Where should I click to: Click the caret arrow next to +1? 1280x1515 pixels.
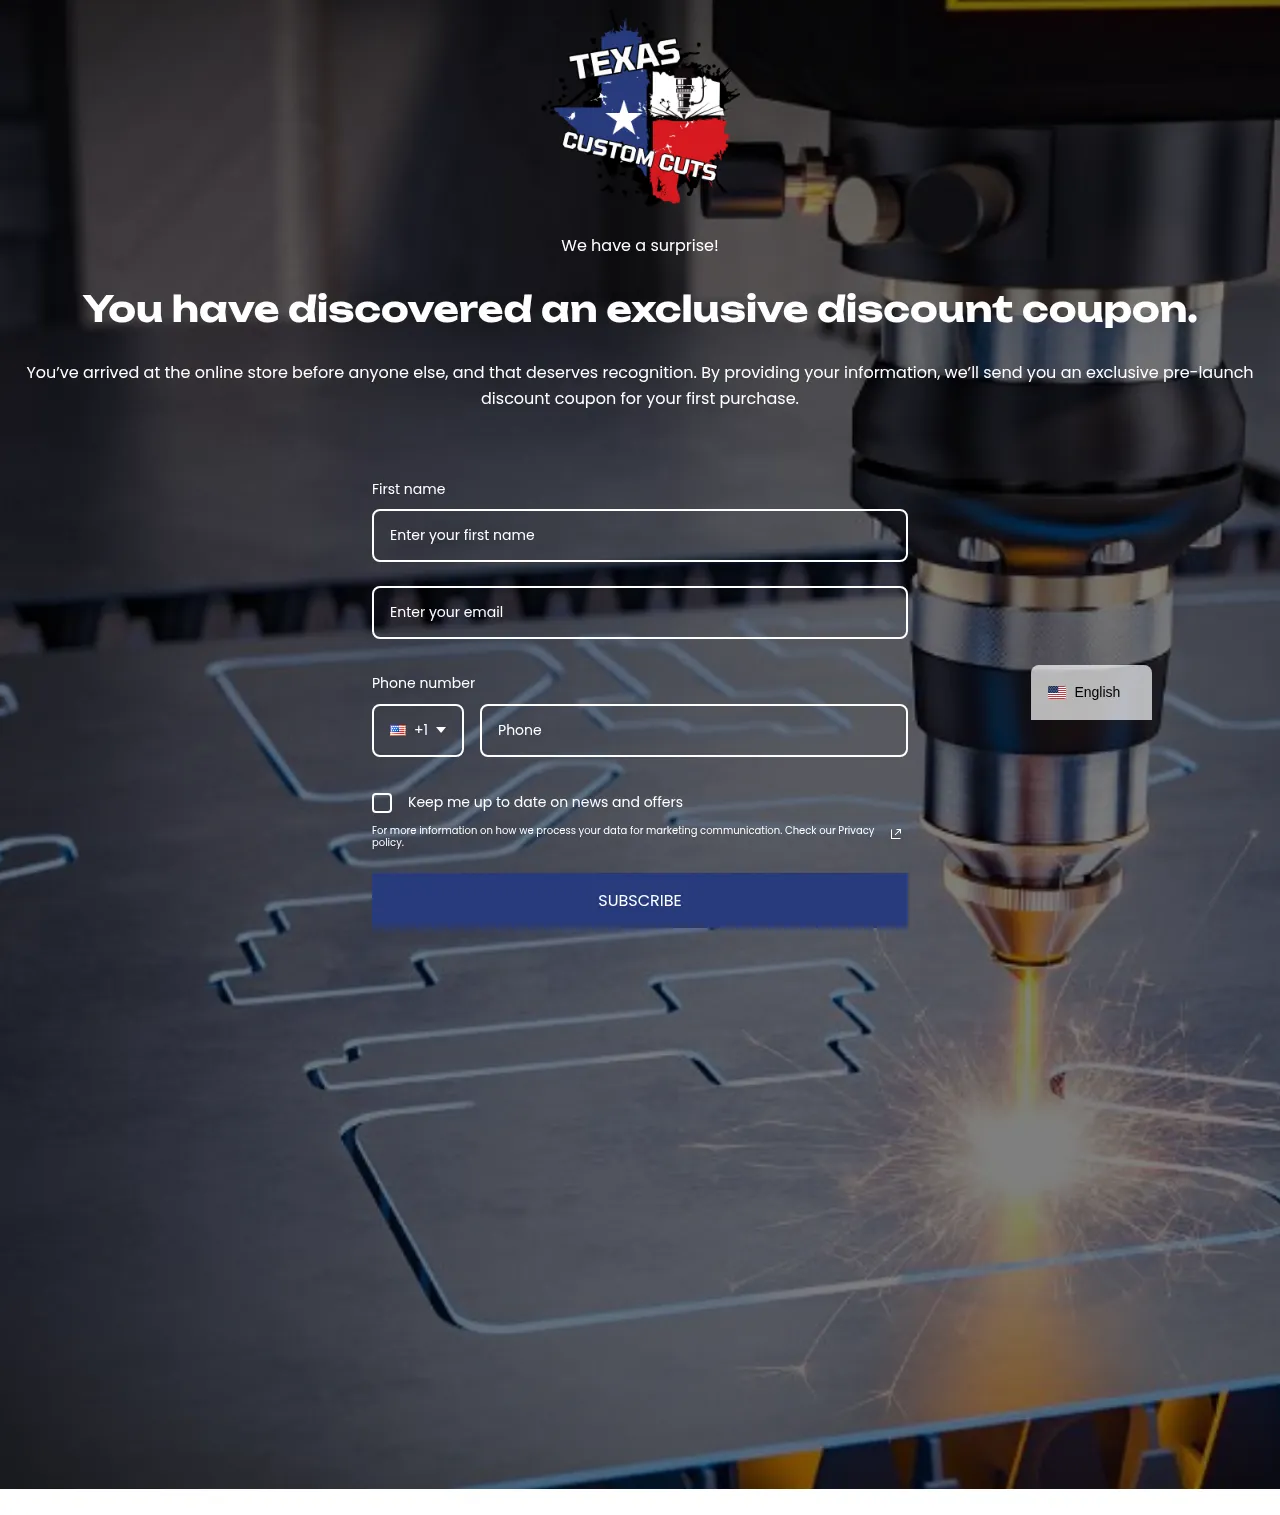pyautogui.click(x=441, y=730)
